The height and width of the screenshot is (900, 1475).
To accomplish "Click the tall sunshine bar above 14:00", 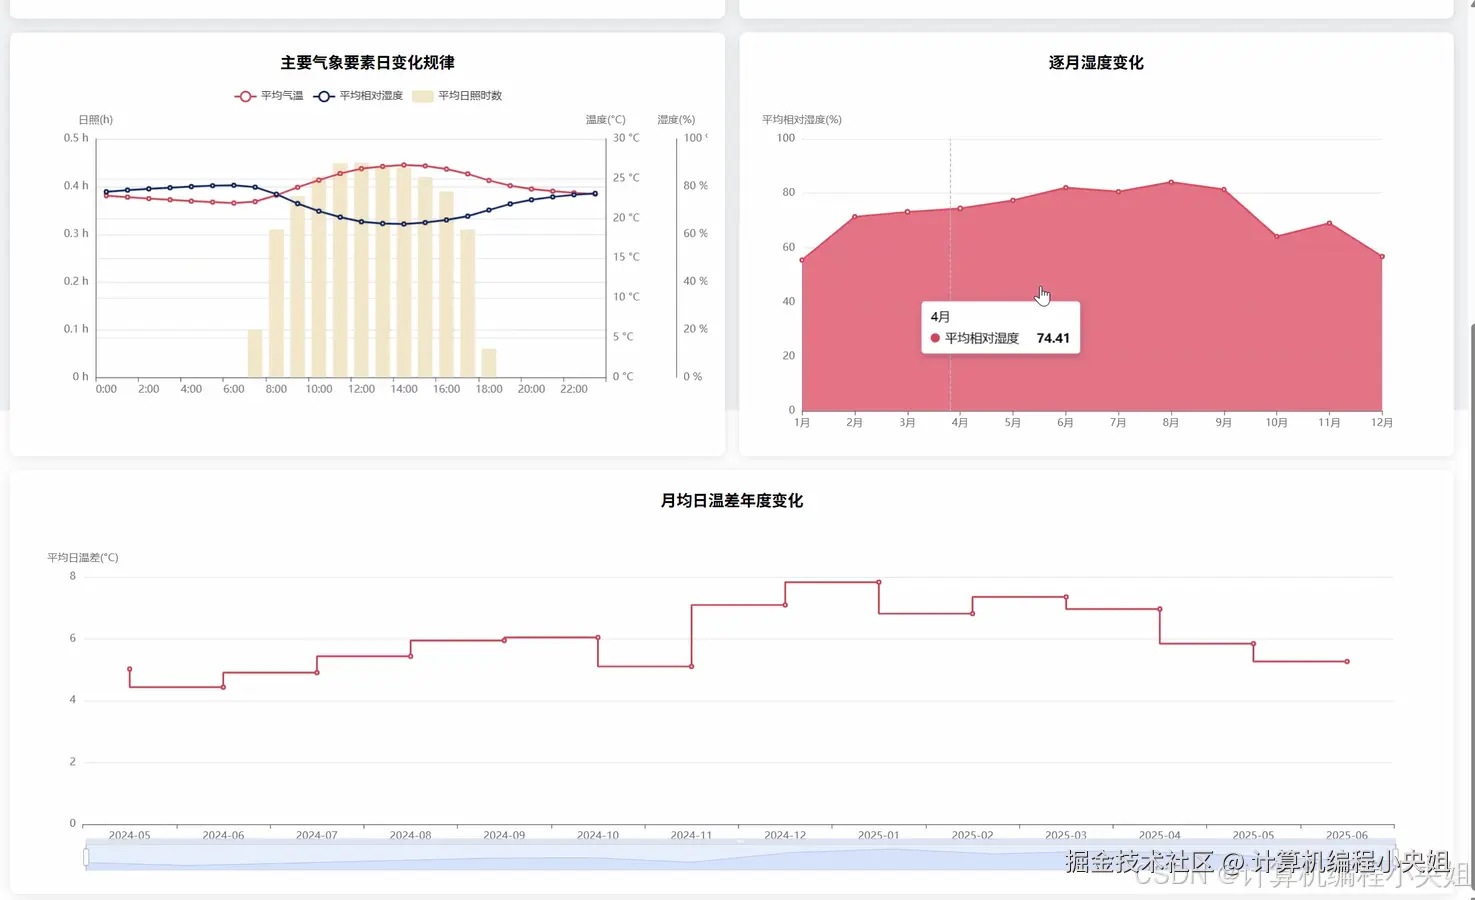I will tap(404, 271).
